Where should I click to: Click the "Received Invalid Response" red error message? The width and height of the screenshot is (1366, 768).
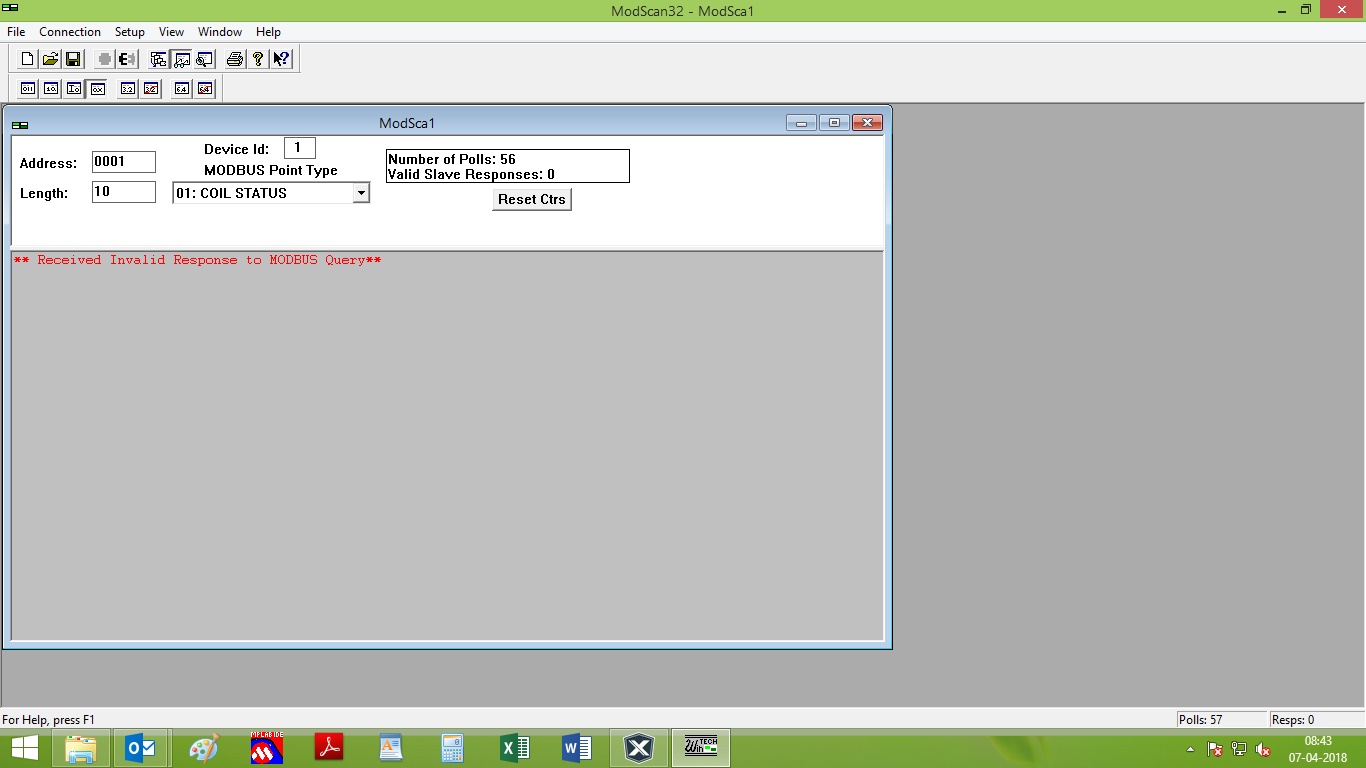click(197, 260)
